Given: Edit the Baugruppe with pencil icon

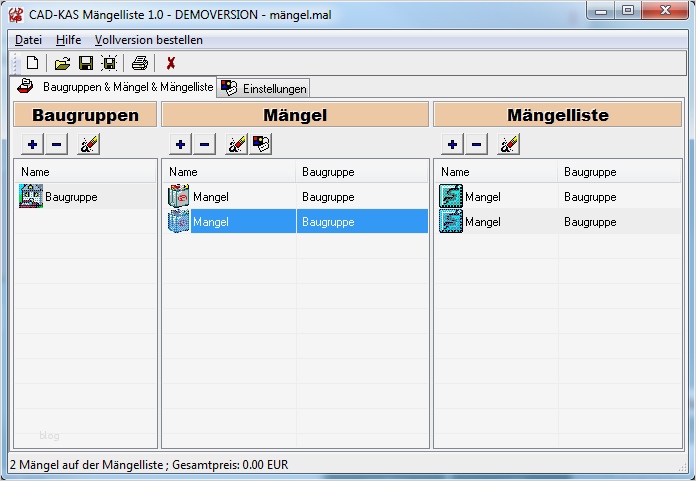Looking at the screenshot, I should pyautogui.click(x=88, y=144).
